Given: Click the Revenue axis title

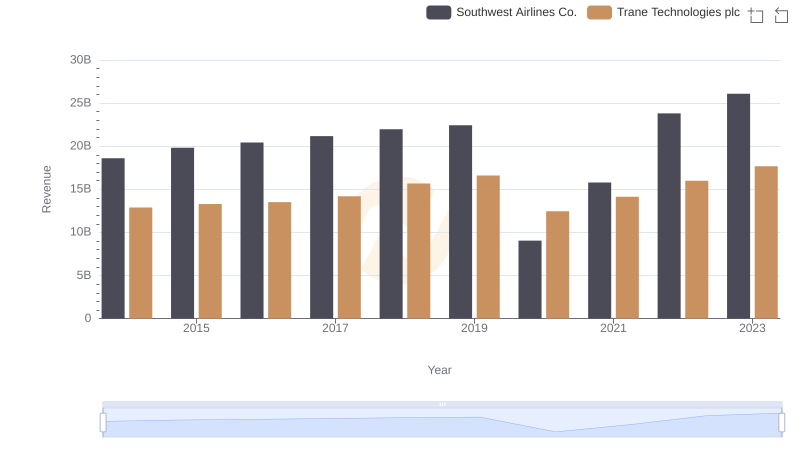Looking at the screenshot, I should click(46, 189).
